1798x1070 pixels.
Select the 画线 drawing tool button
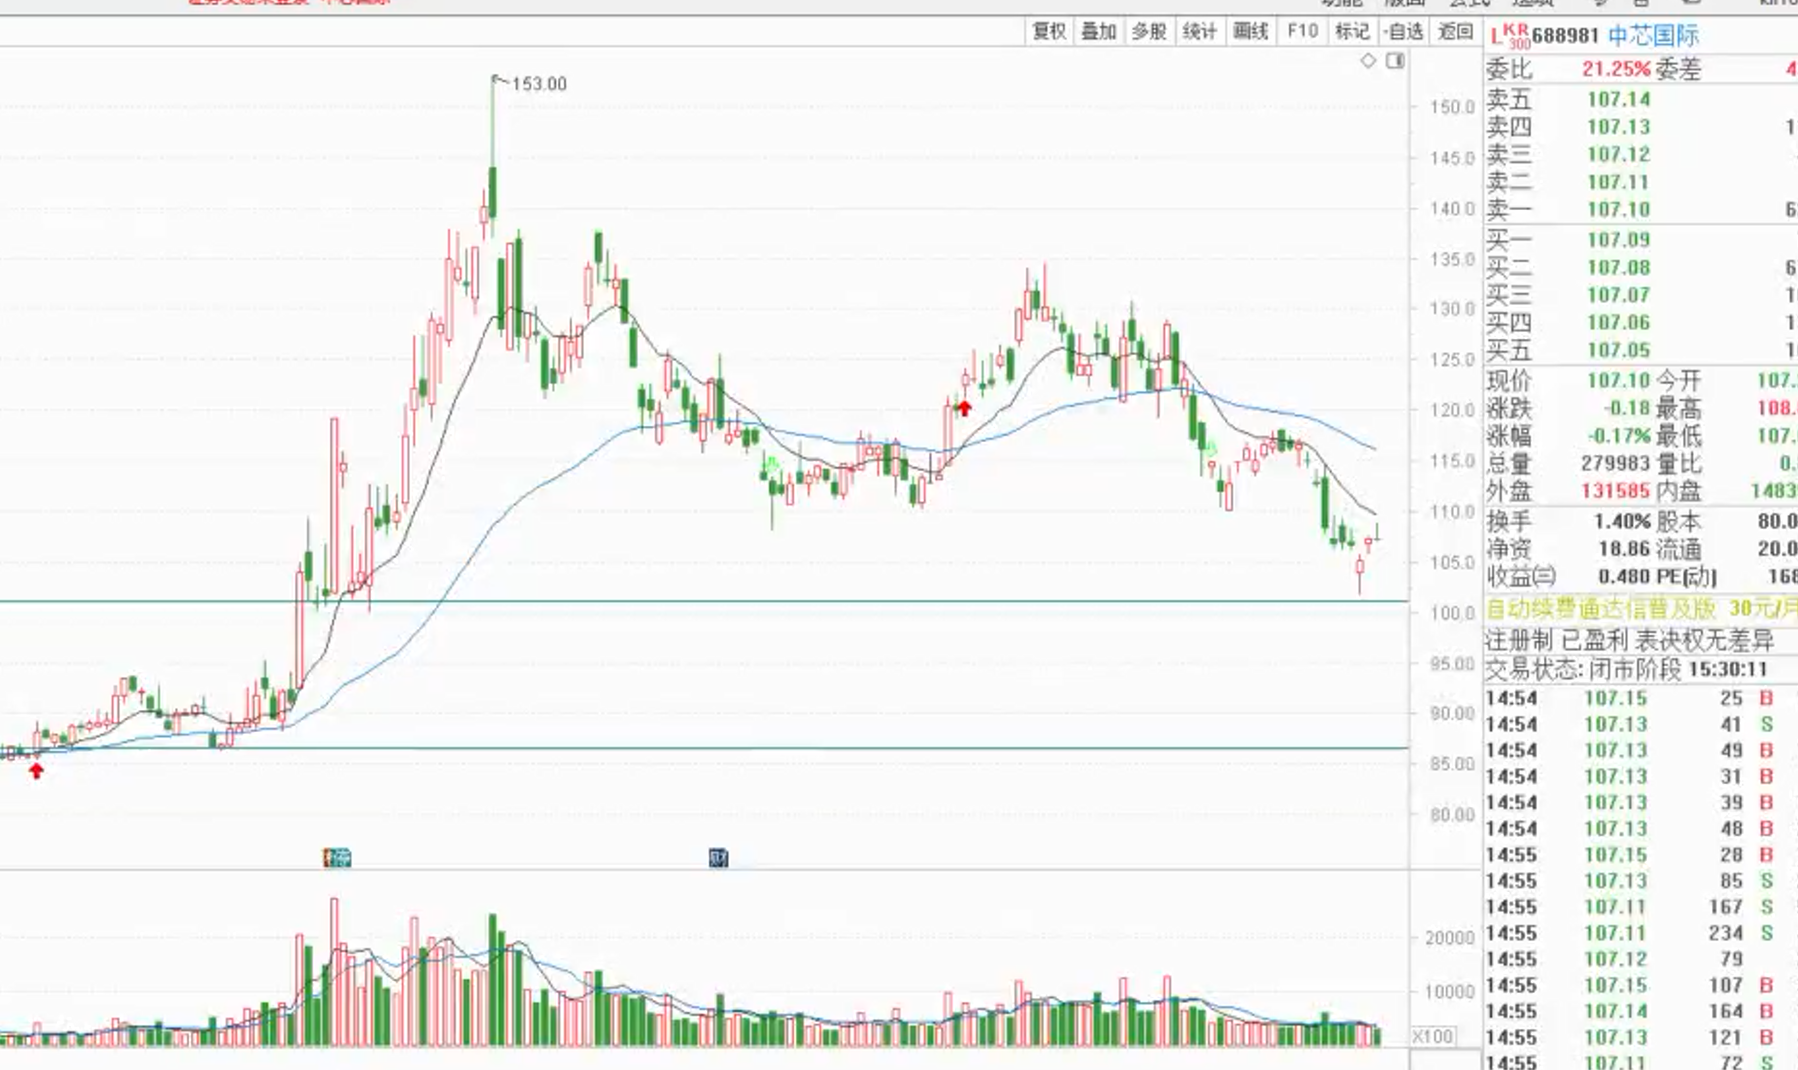(x=1251, y=31)
